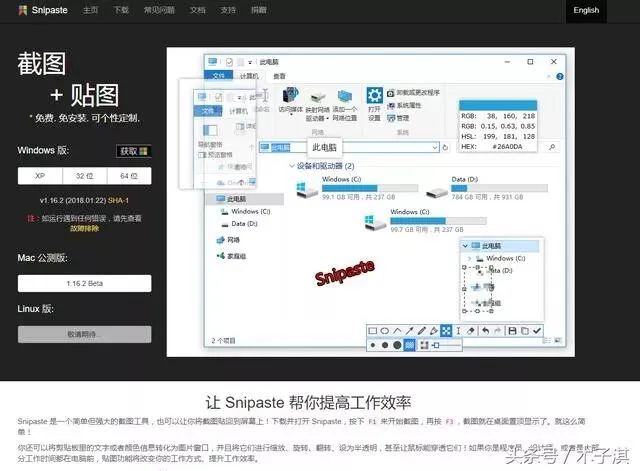Open the SHA-1 checksum link
This screenshot has height=471, width=640.
tap(118, 200)
